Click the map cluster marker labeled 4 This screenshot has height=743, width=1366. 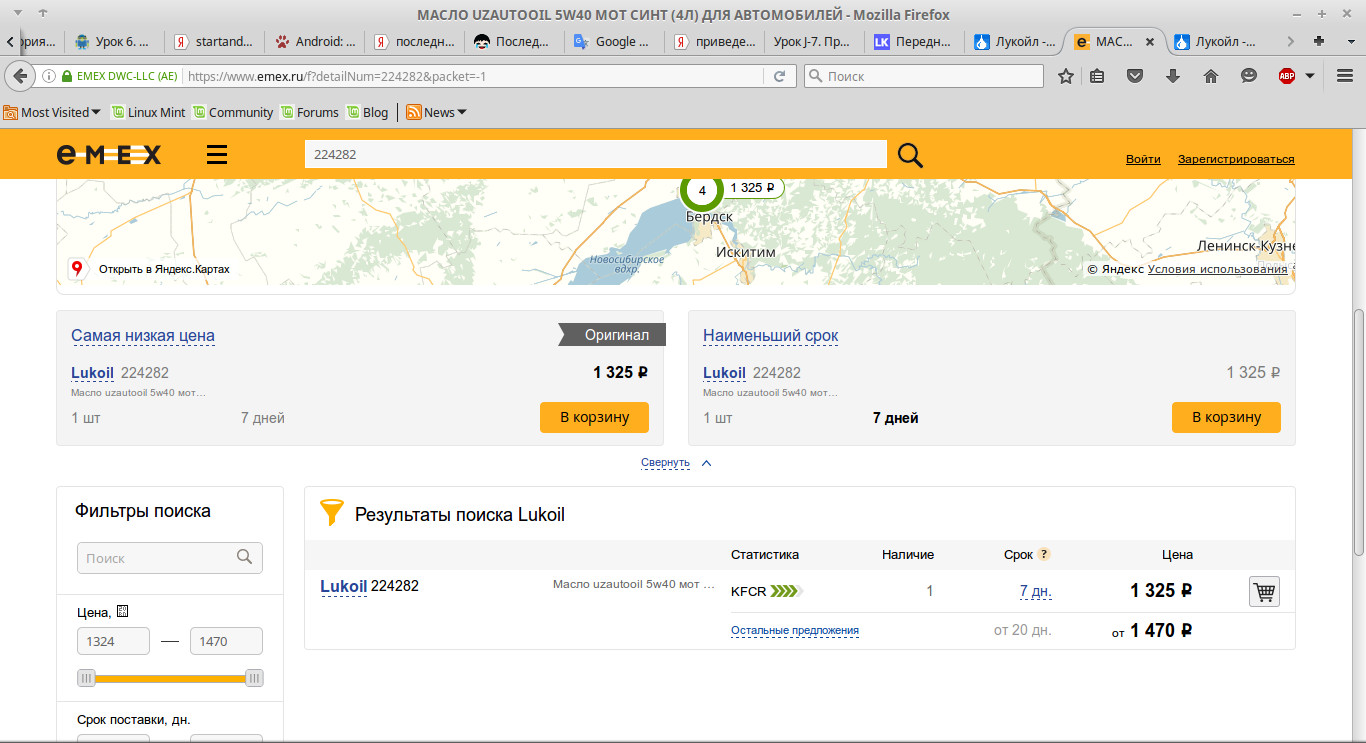702,190
